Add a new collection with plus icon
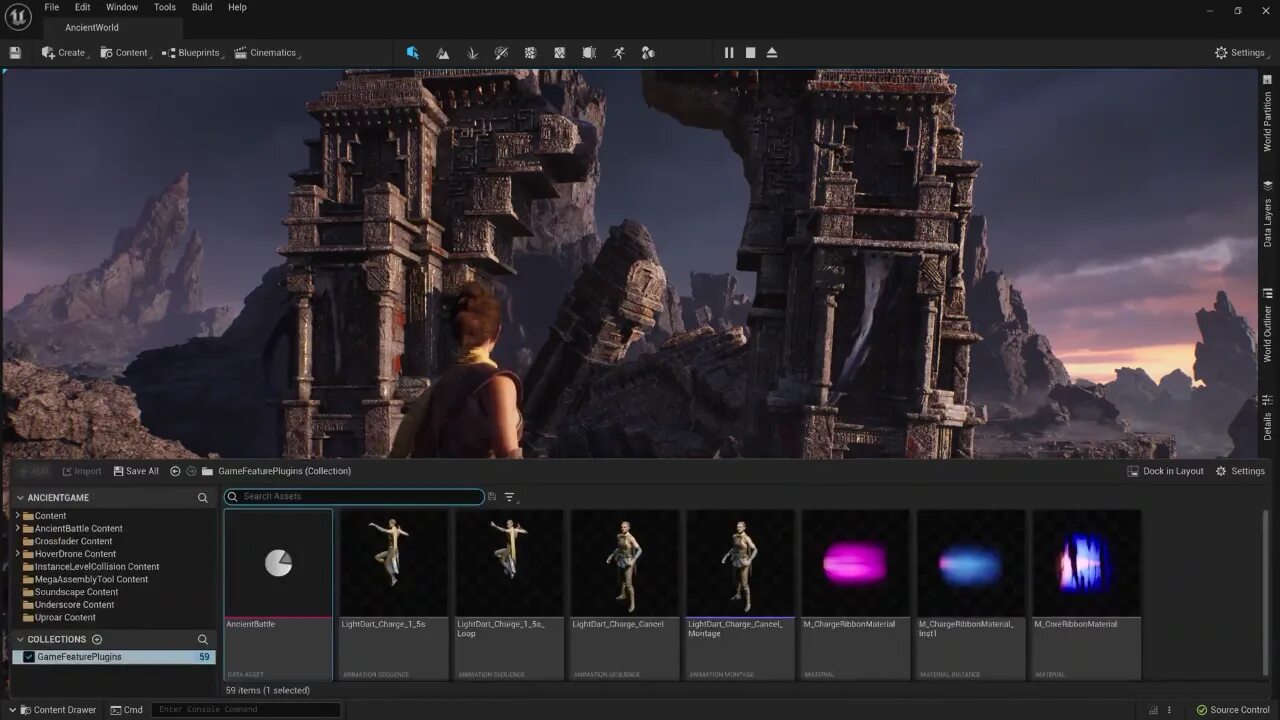The image size is (1280, 720). pyautogui.click(x=97, y=639)
